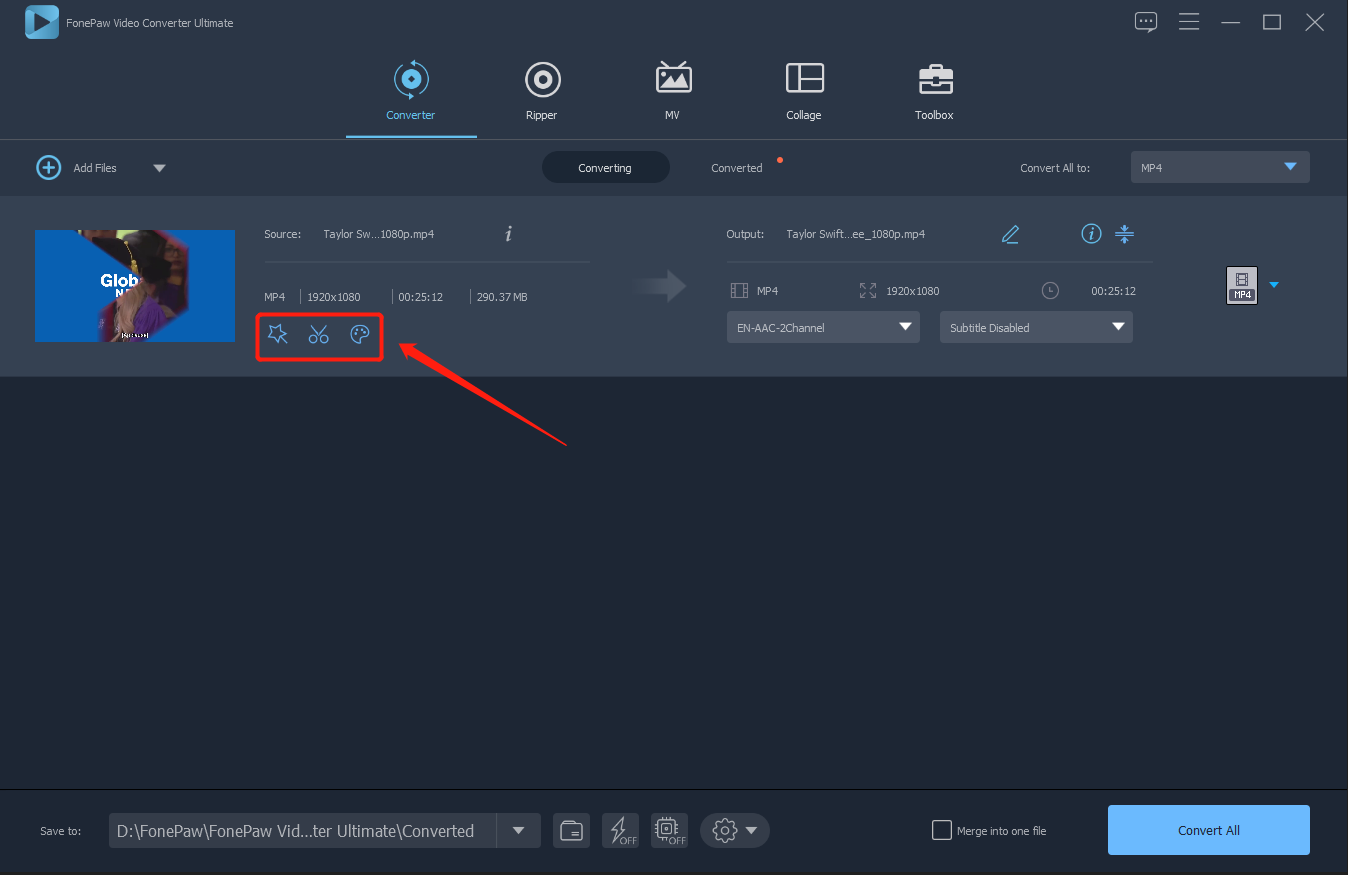Click the compress video icon
The height and width of the screenshot is (875, 1348).
[x=1124, y=234]
